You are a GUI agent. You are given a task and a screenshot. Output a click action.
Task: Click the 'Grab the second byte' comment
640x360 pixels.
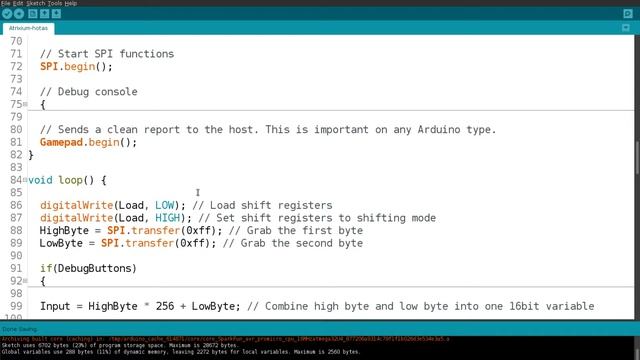(x=293, y=243)
